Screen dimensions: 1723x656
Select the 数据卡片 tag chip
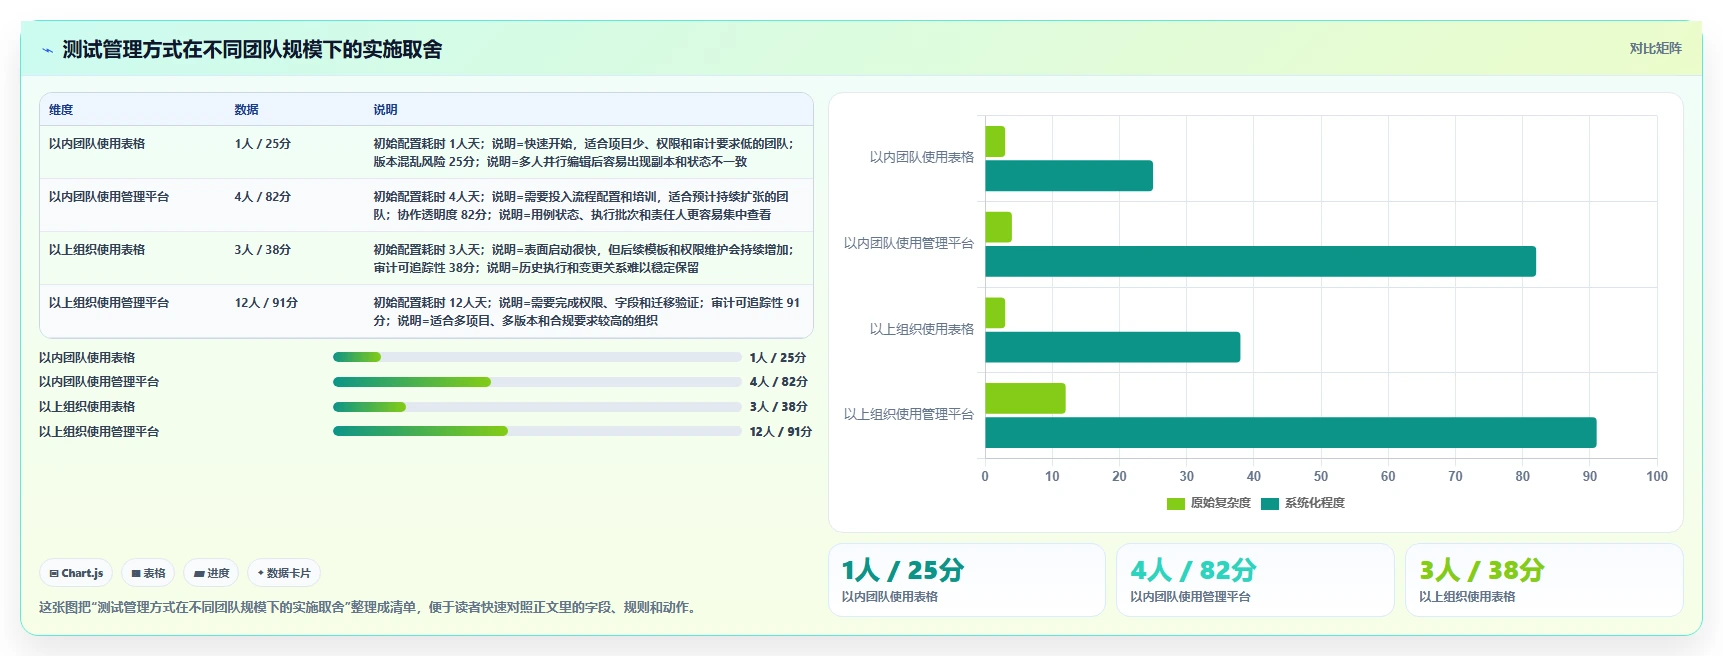[x=284, y=573]
